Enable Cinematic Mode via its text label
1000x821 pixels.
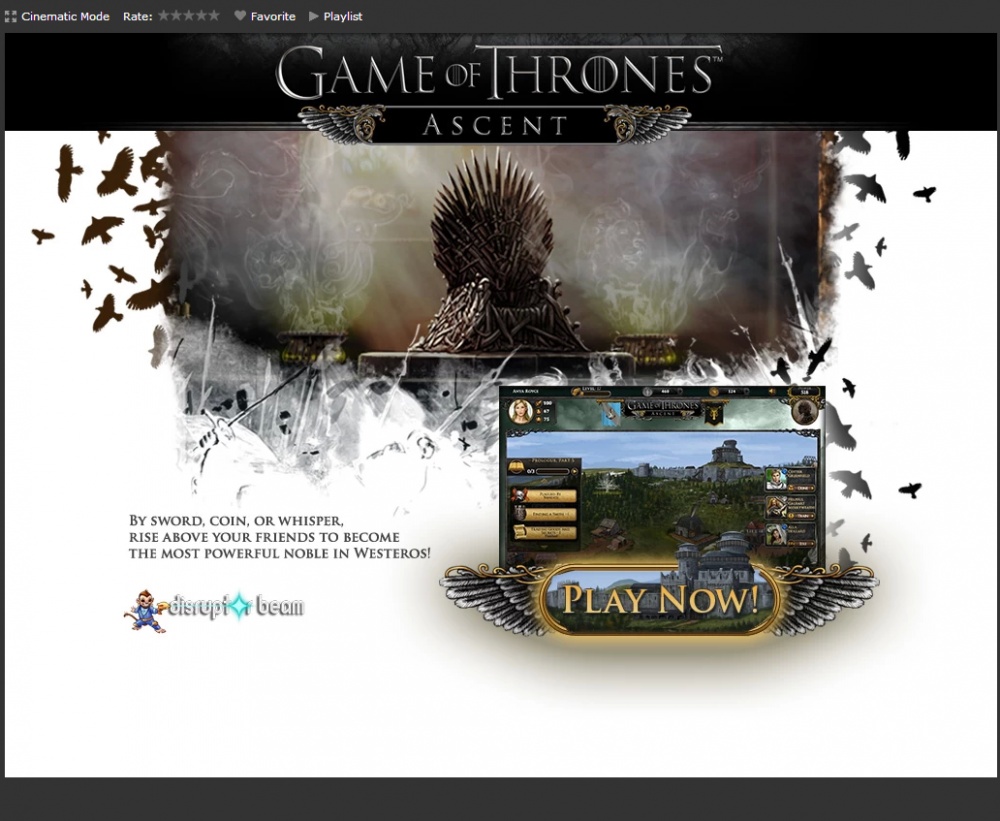tap(65, 17)
